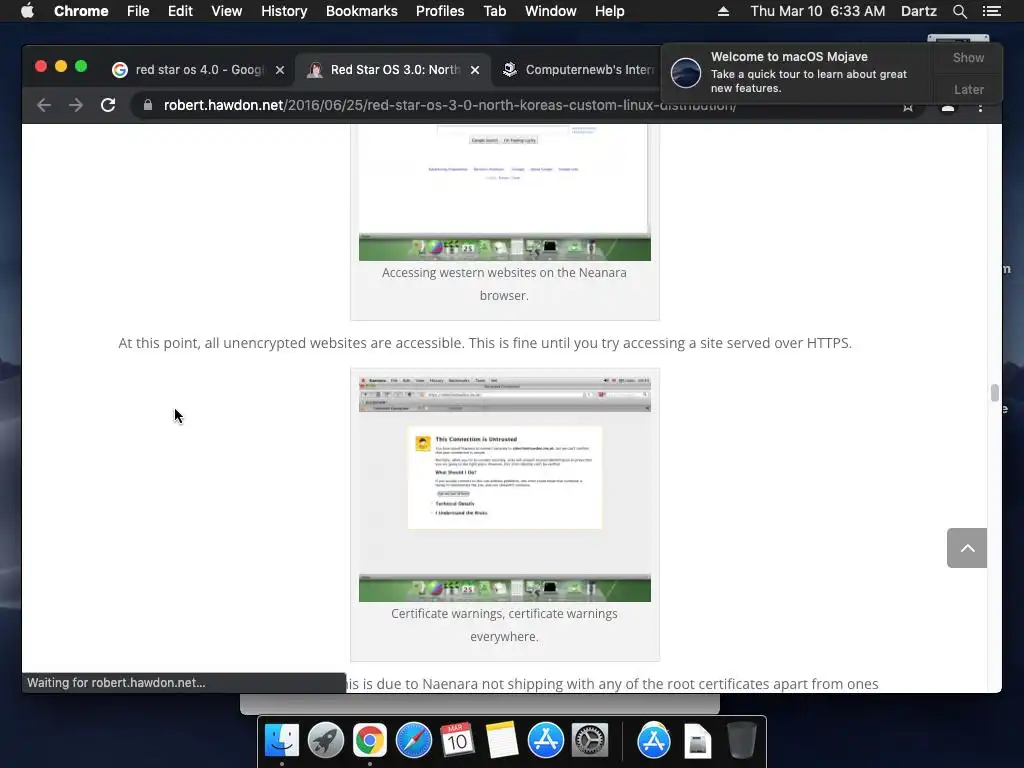The height and width of the screenshot is (768, 1024).
Task: Close the 'red star os 4.0' tab
Action: [x=280, y=70]
